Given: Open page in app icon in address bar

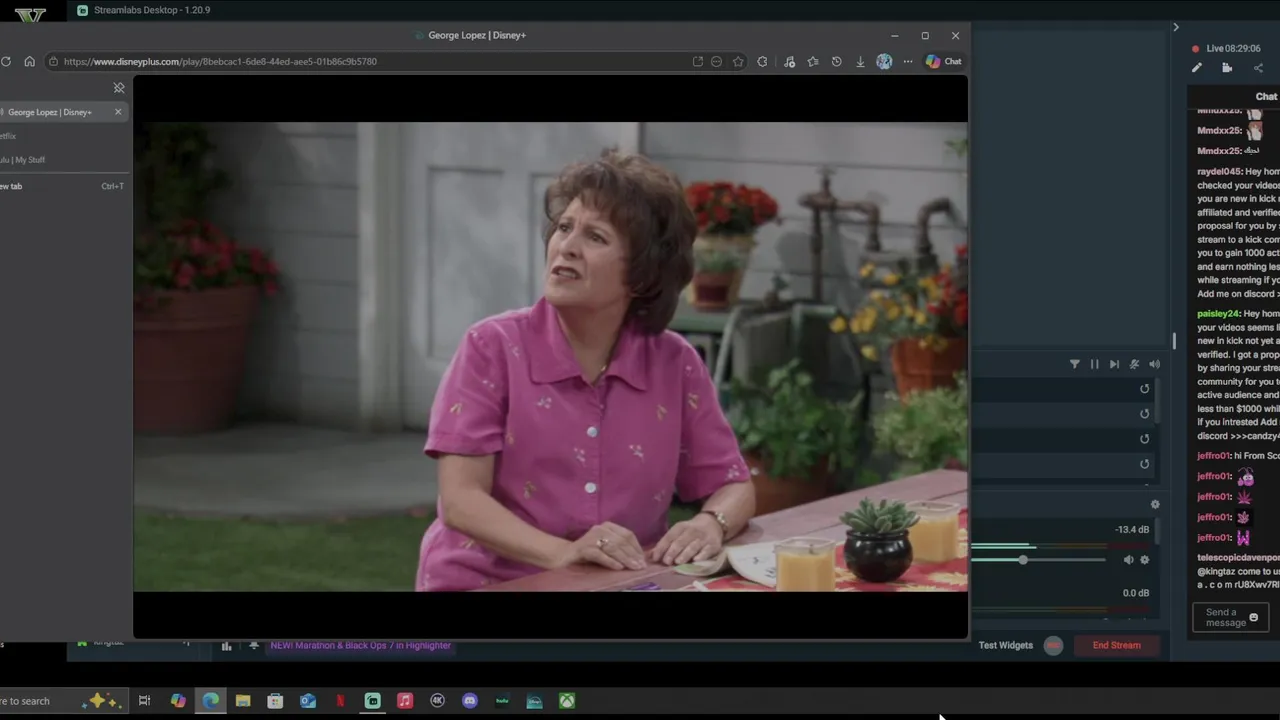Looking at the screenshot, I should [x=698, y=61].
